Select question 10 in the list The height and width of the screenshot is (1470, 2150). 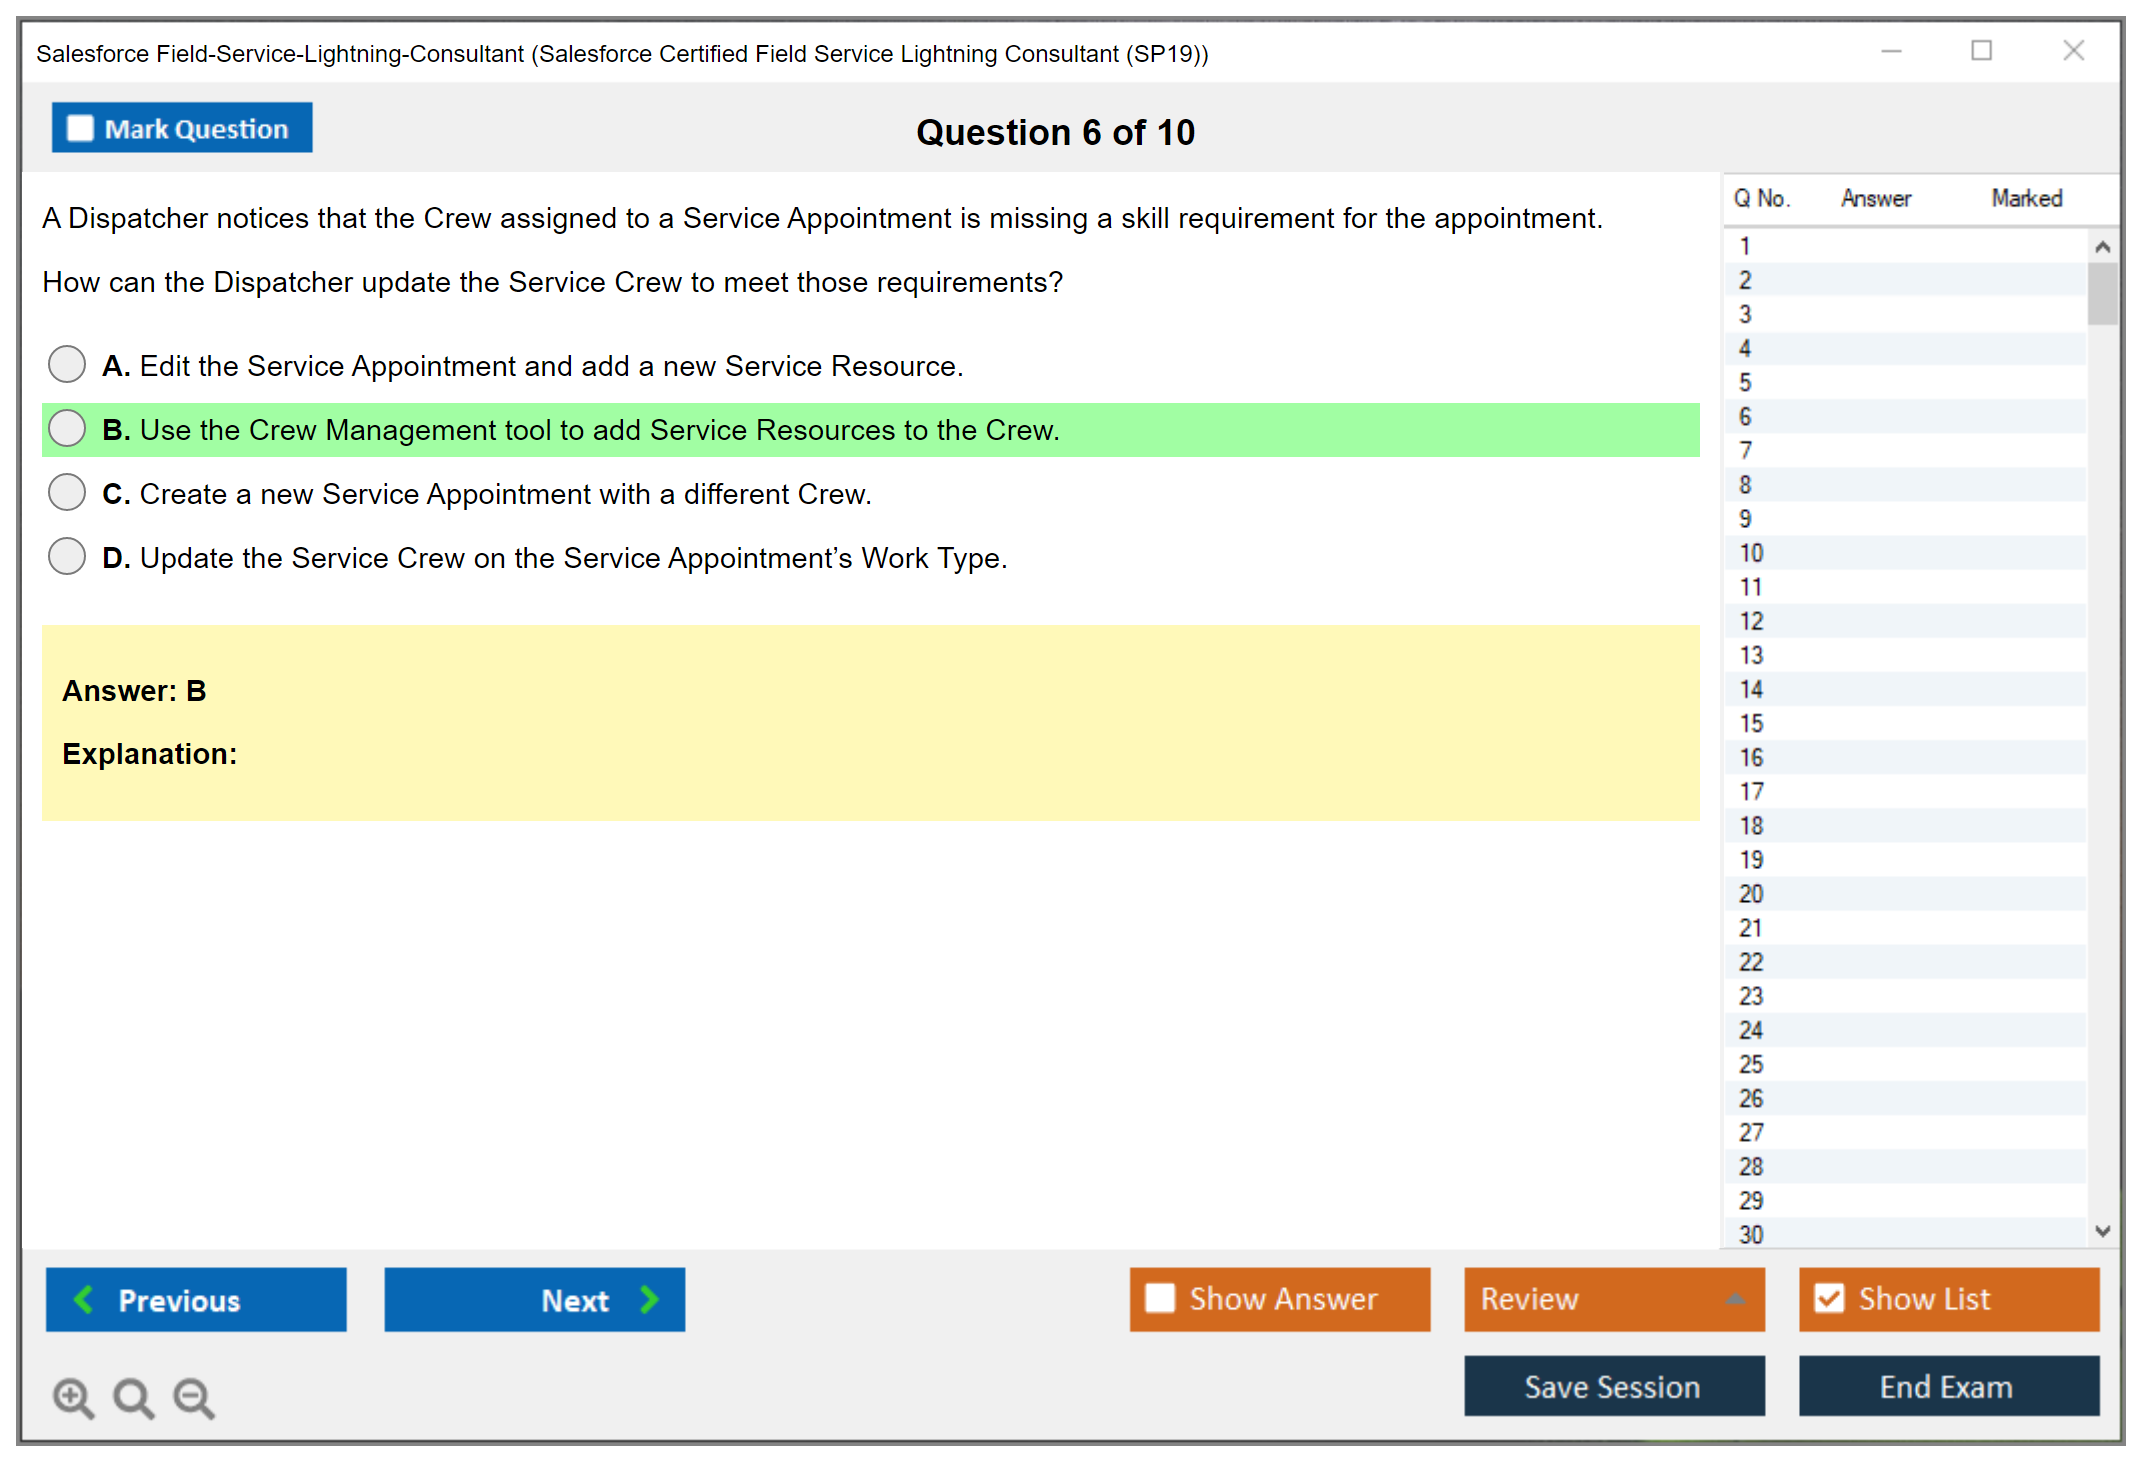(x=1751, y=553)
